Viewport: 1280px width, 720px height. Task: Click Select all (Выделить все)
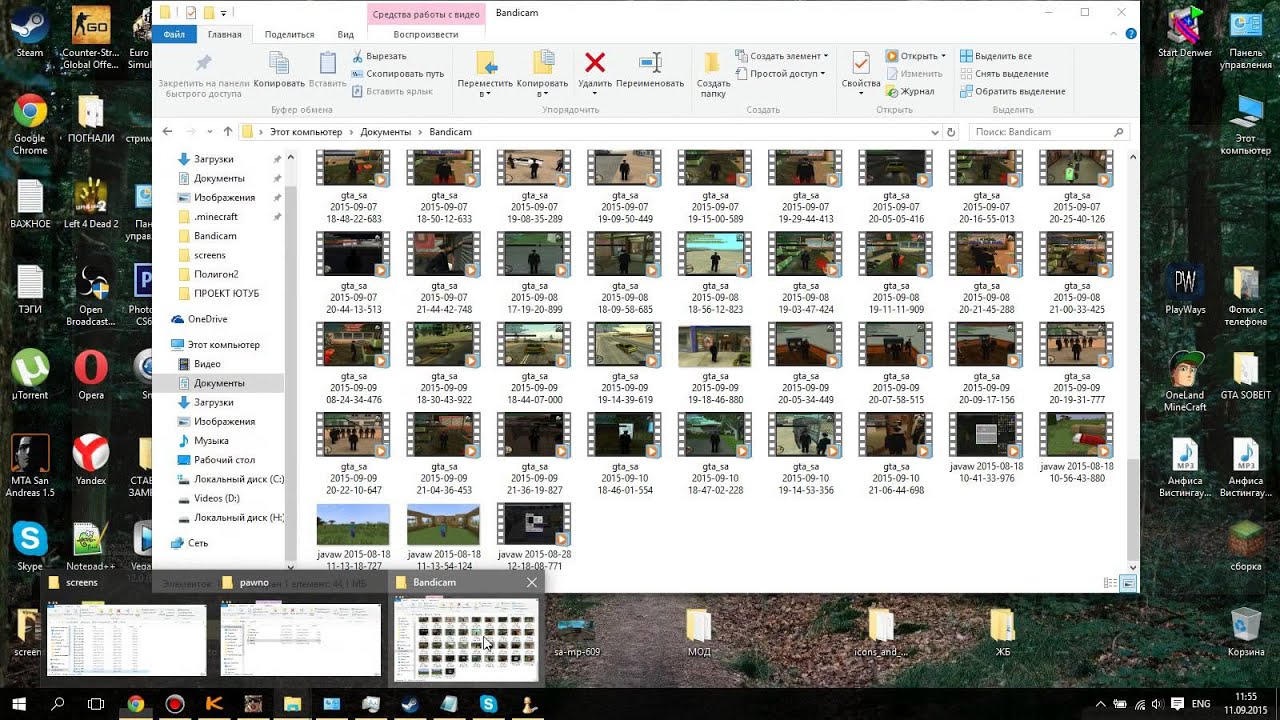[x=996, y=56]
